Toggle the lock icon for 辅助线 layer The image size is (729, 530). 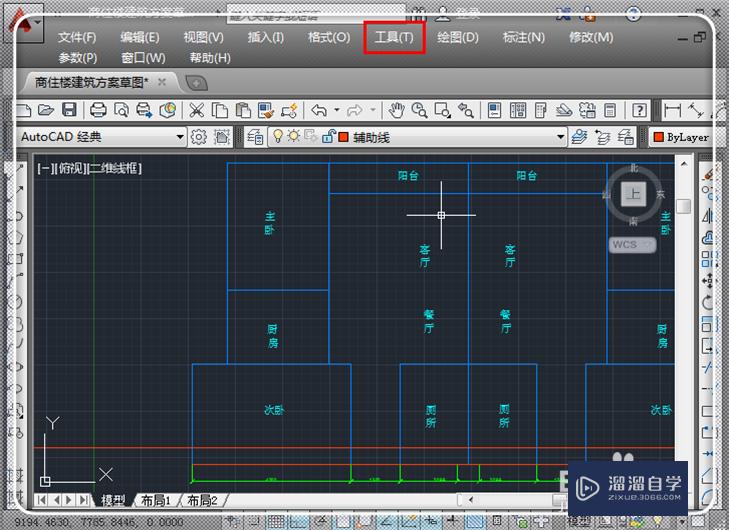coord(328,137)
